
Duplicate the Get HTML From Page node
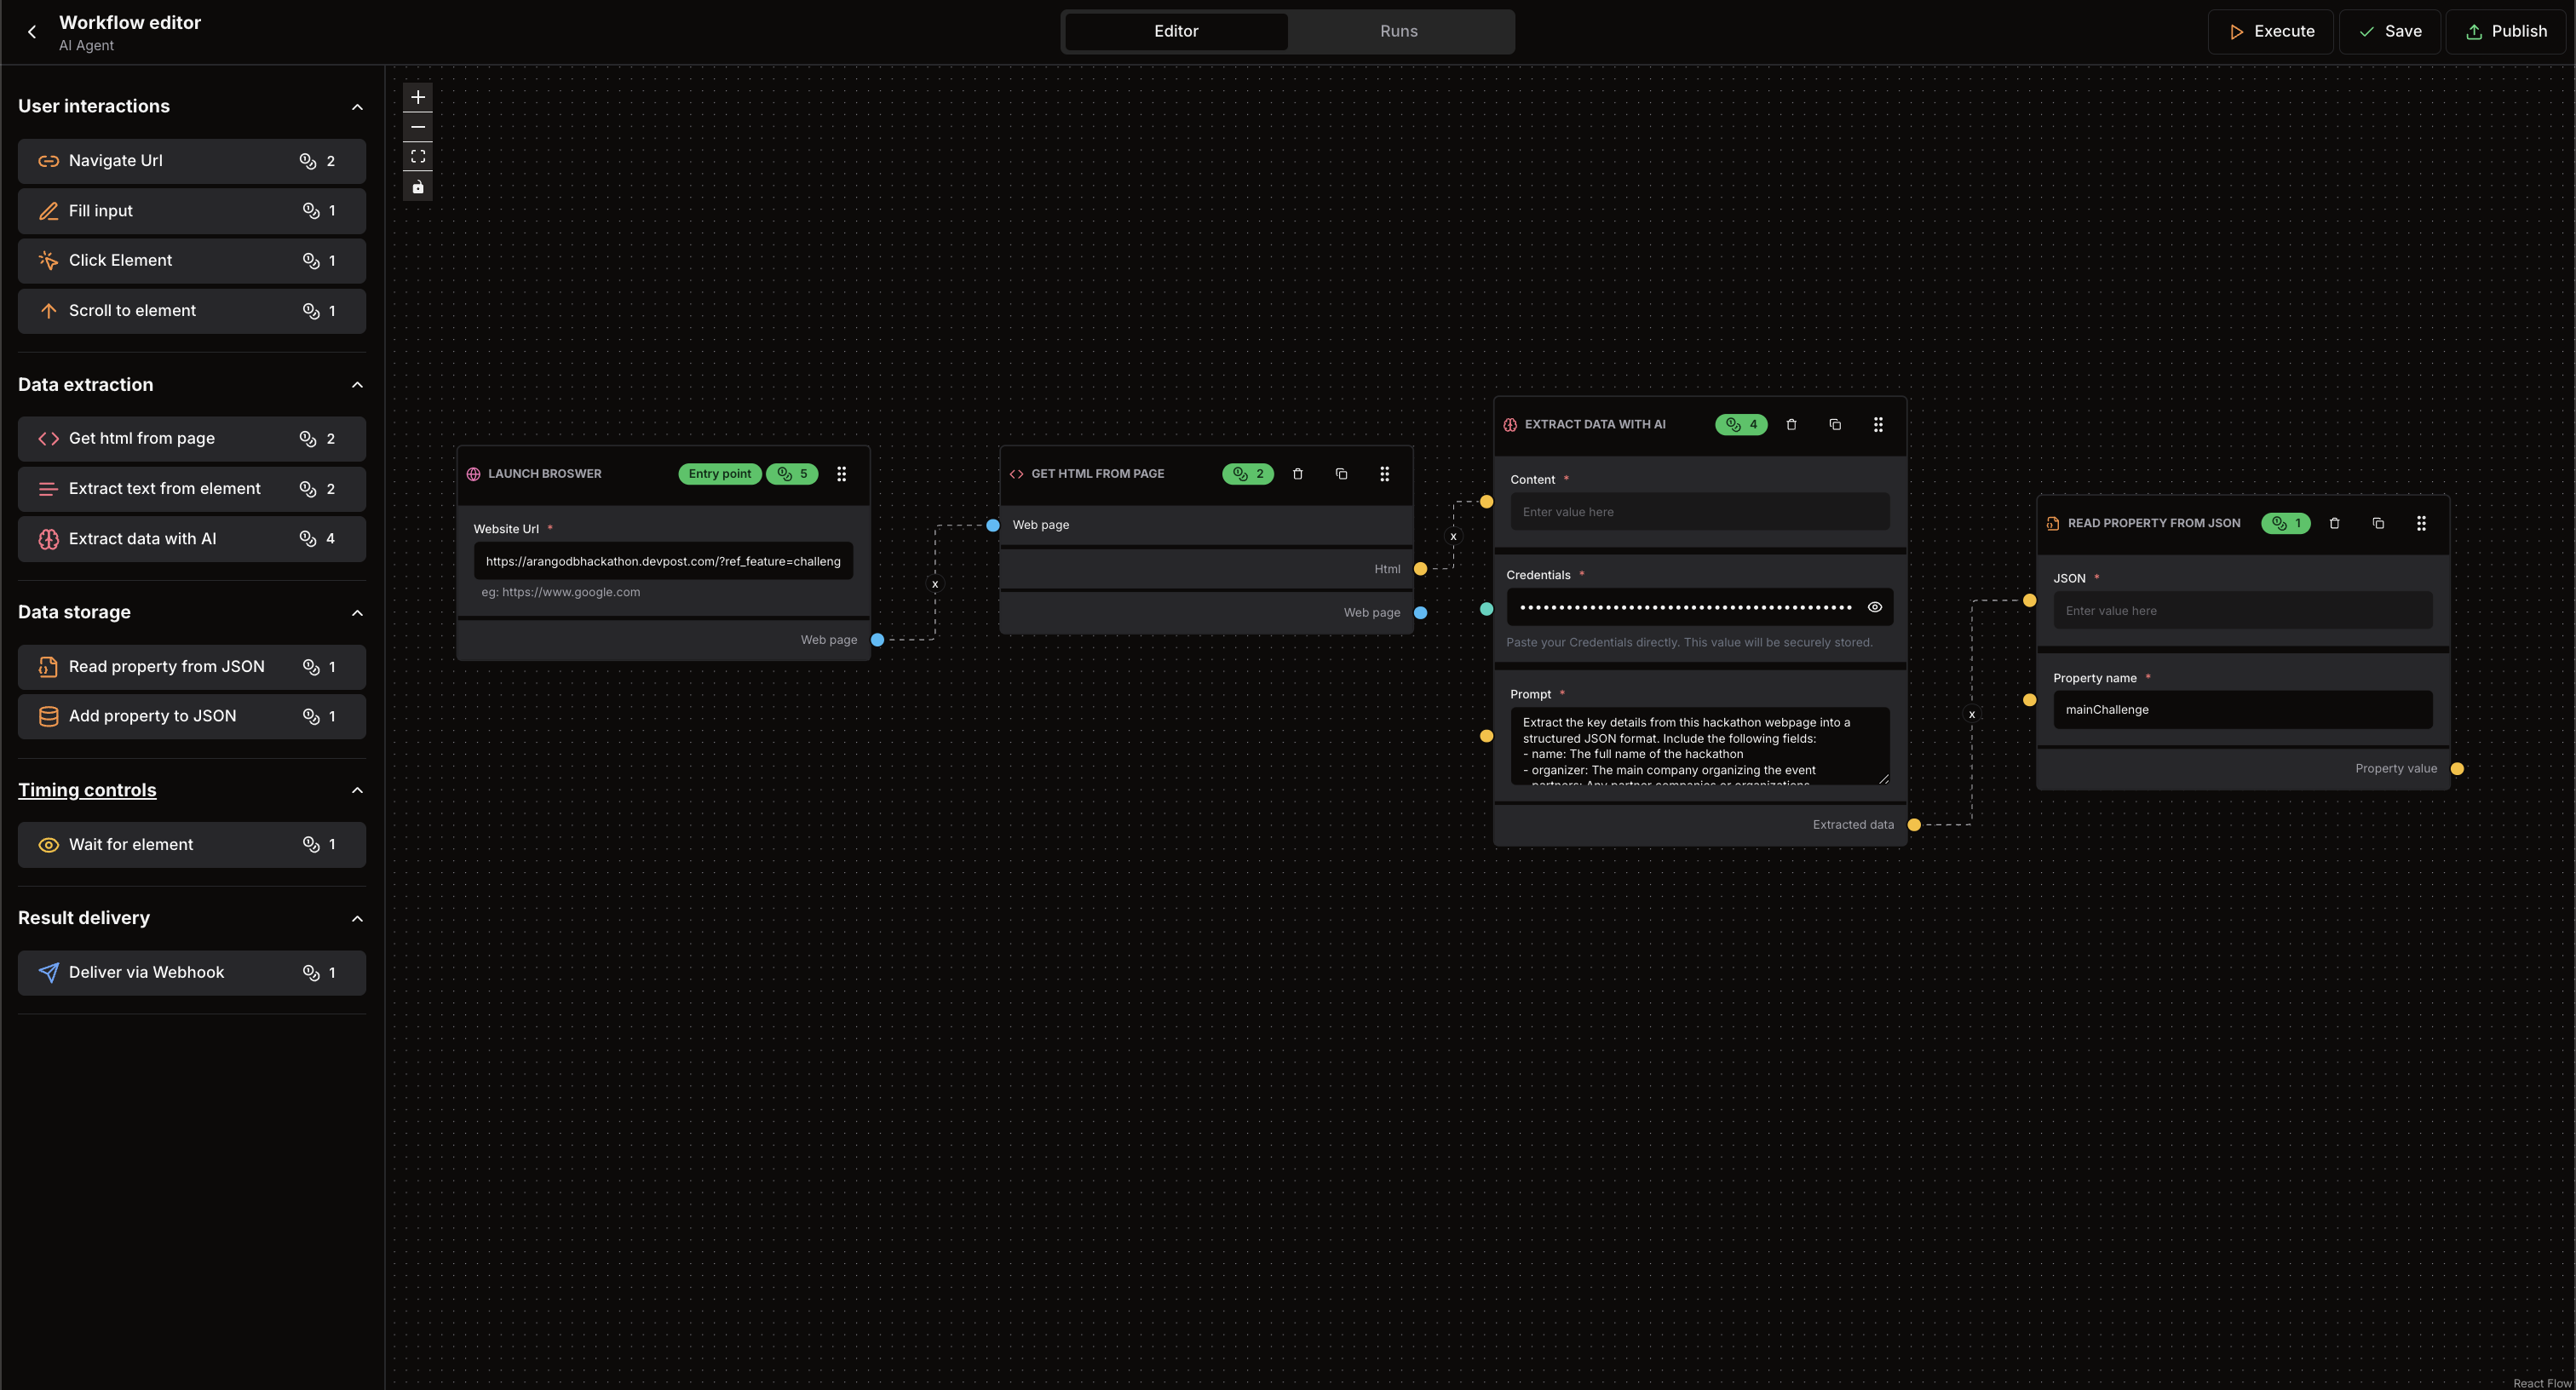pyautogui.click(x=1341, y=474)
